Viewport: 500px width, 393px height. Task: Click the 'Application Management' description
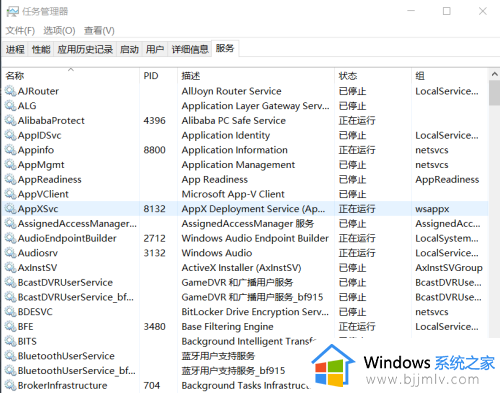coord(238,165)
